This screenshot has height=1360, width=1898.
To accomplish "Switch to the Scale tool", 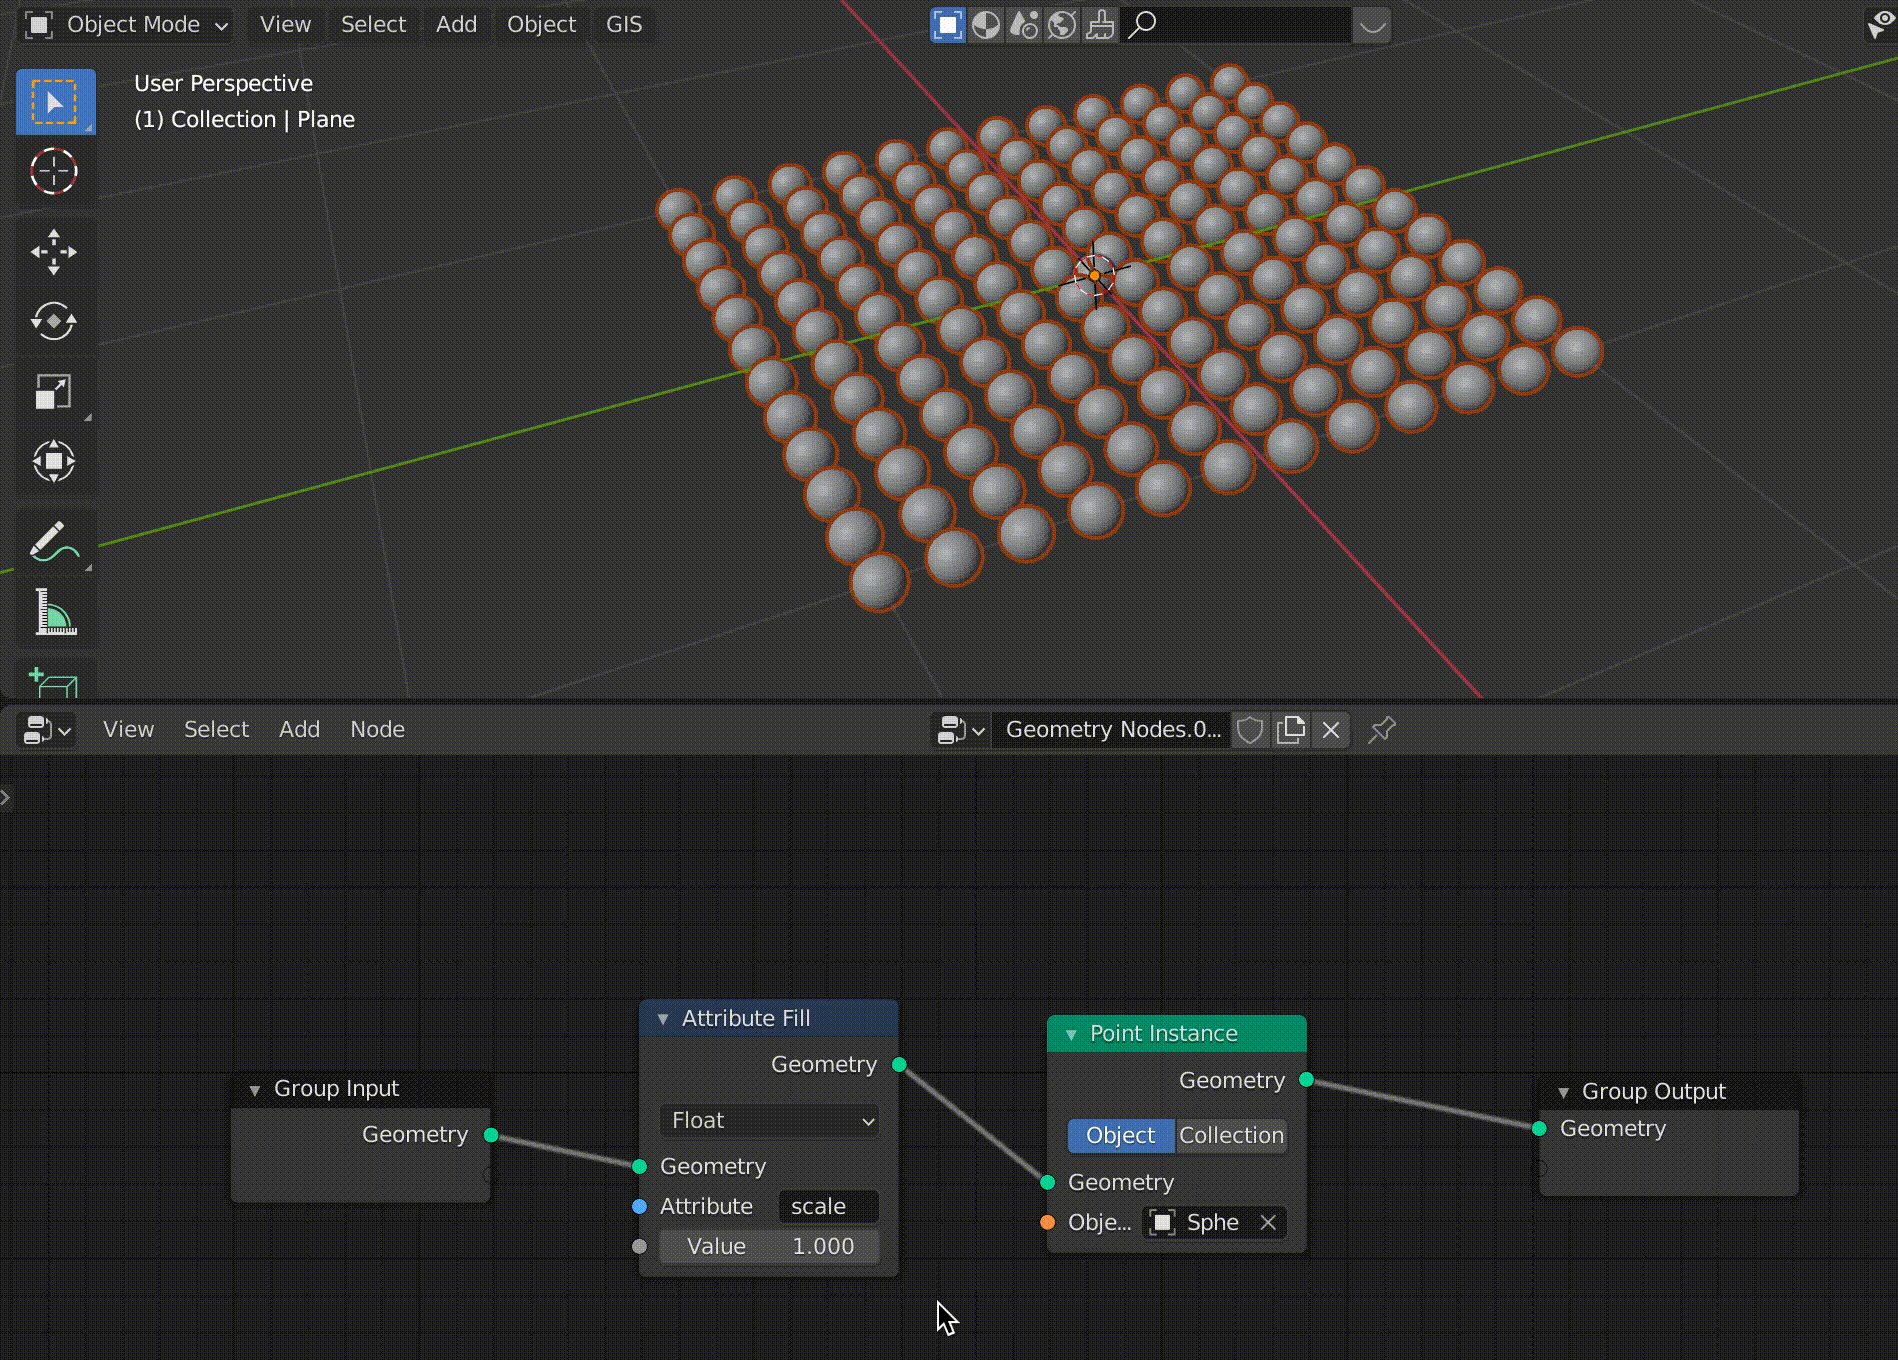I will click(54, 392).
